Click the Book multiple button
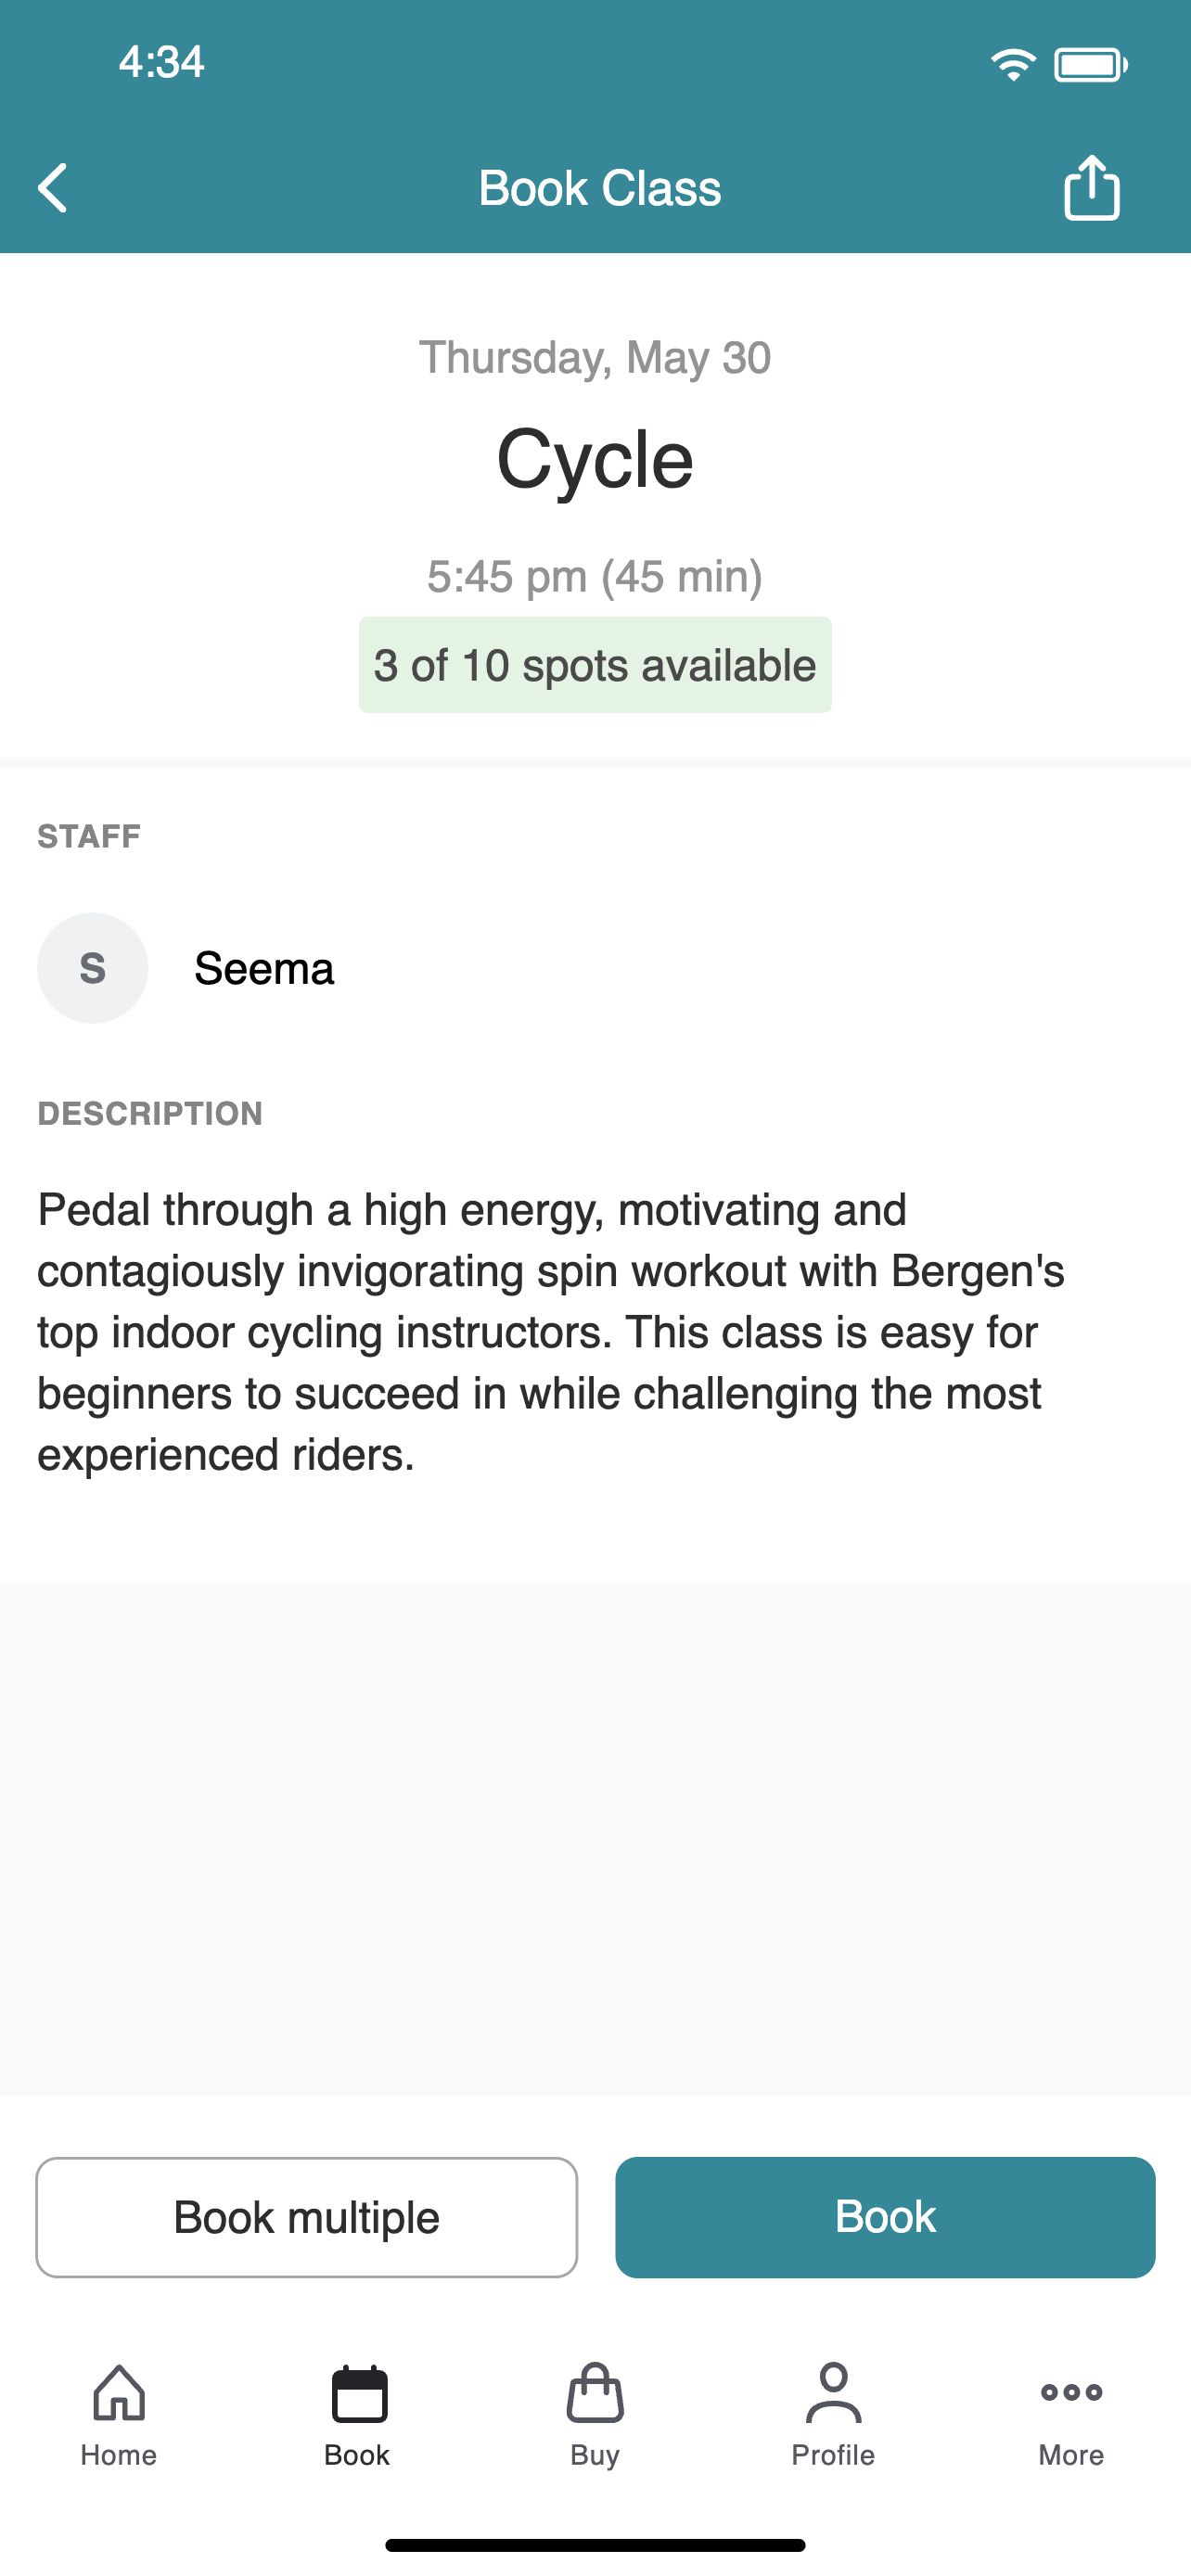 point(307,2217)
